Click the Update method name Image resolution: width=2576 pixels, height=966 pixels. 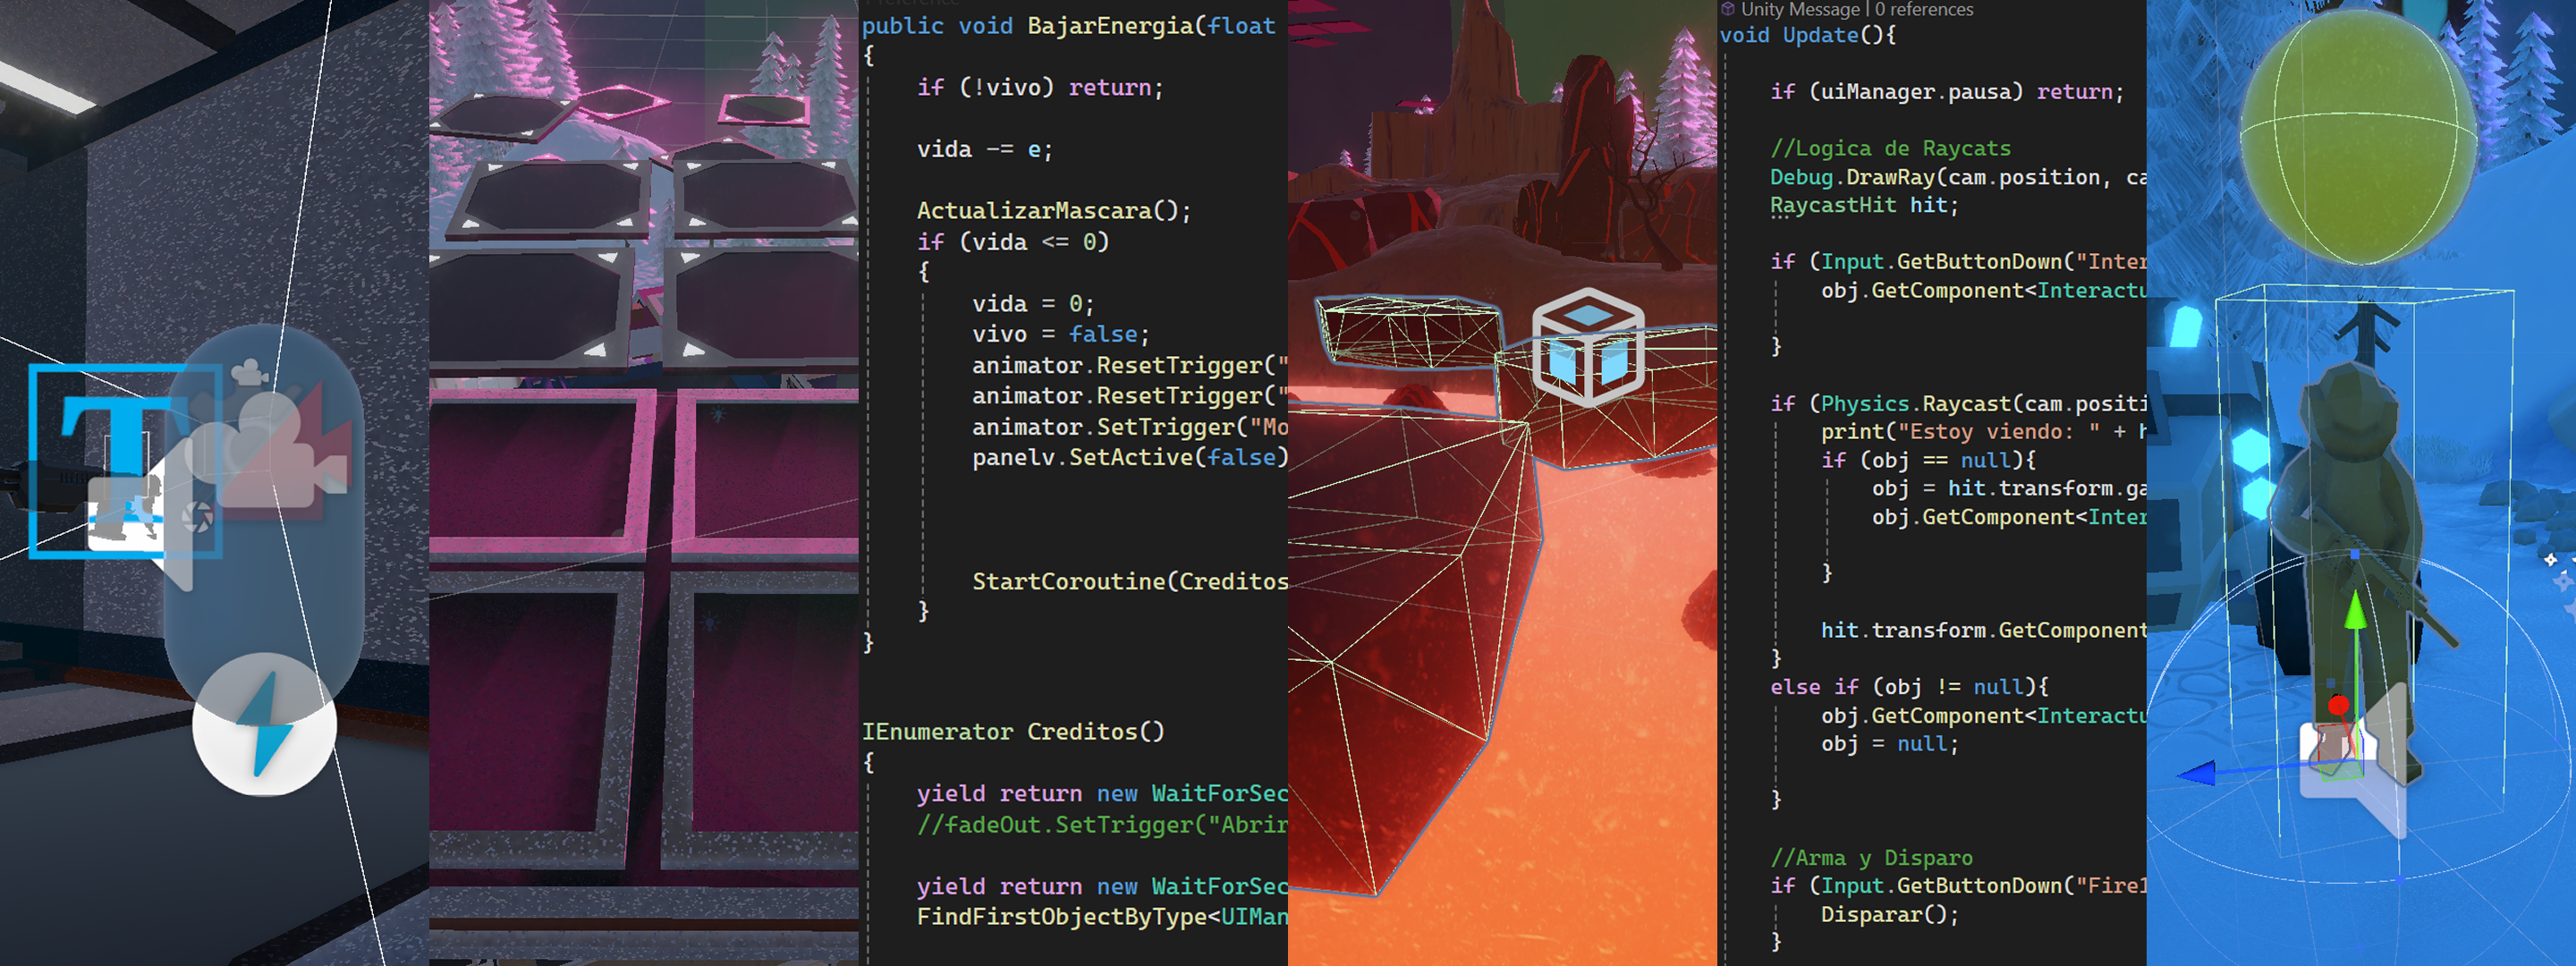[1820, 36]
